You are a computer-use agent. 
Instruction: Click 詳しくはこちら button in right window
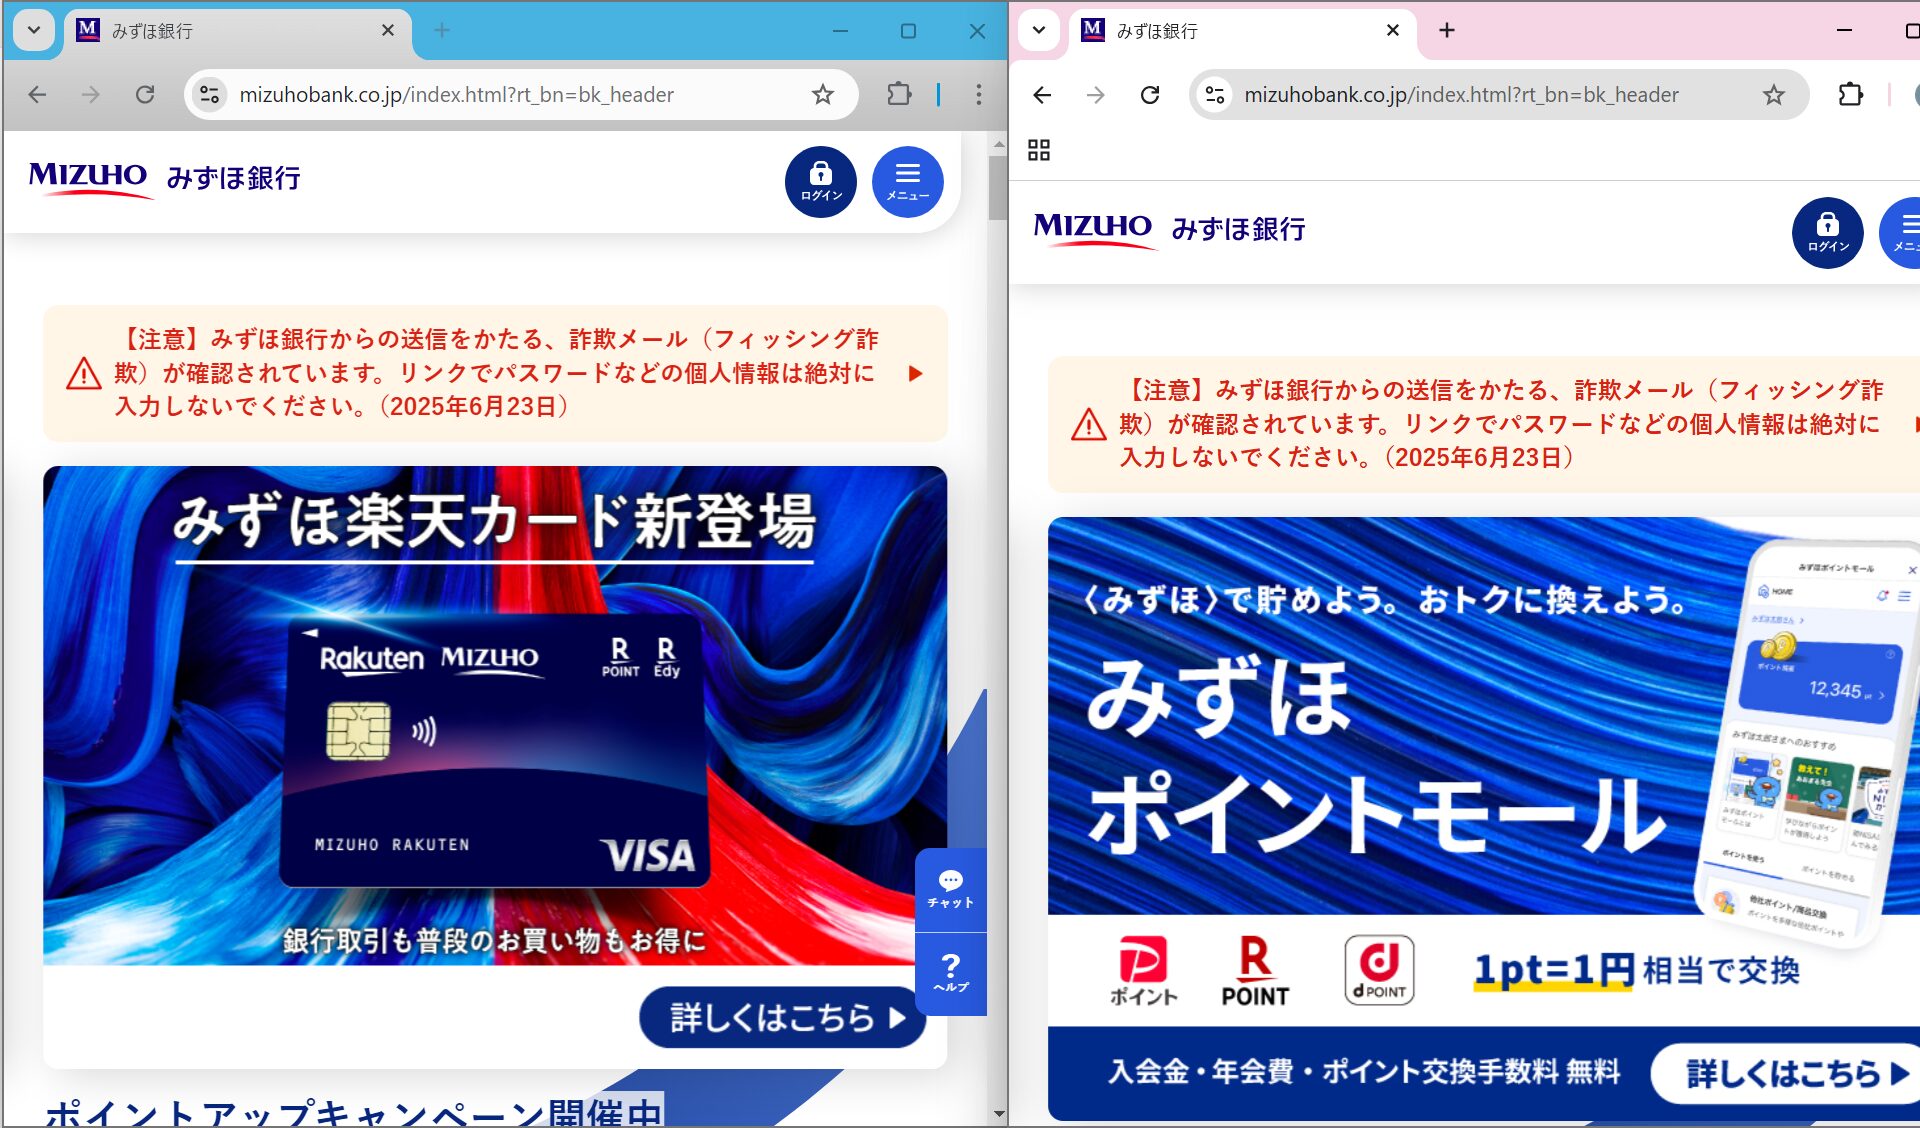(x=1787, y=1074)
